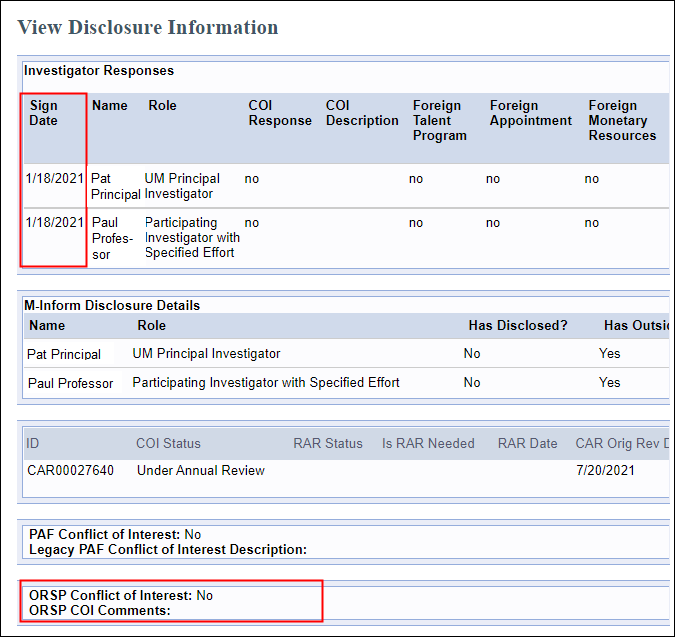Viewport: 675px width, 637px height.
Task: Click Paul Professor's Foreign Talent Program 'no'
Action: pyautogui.click(x=416, y=223)
